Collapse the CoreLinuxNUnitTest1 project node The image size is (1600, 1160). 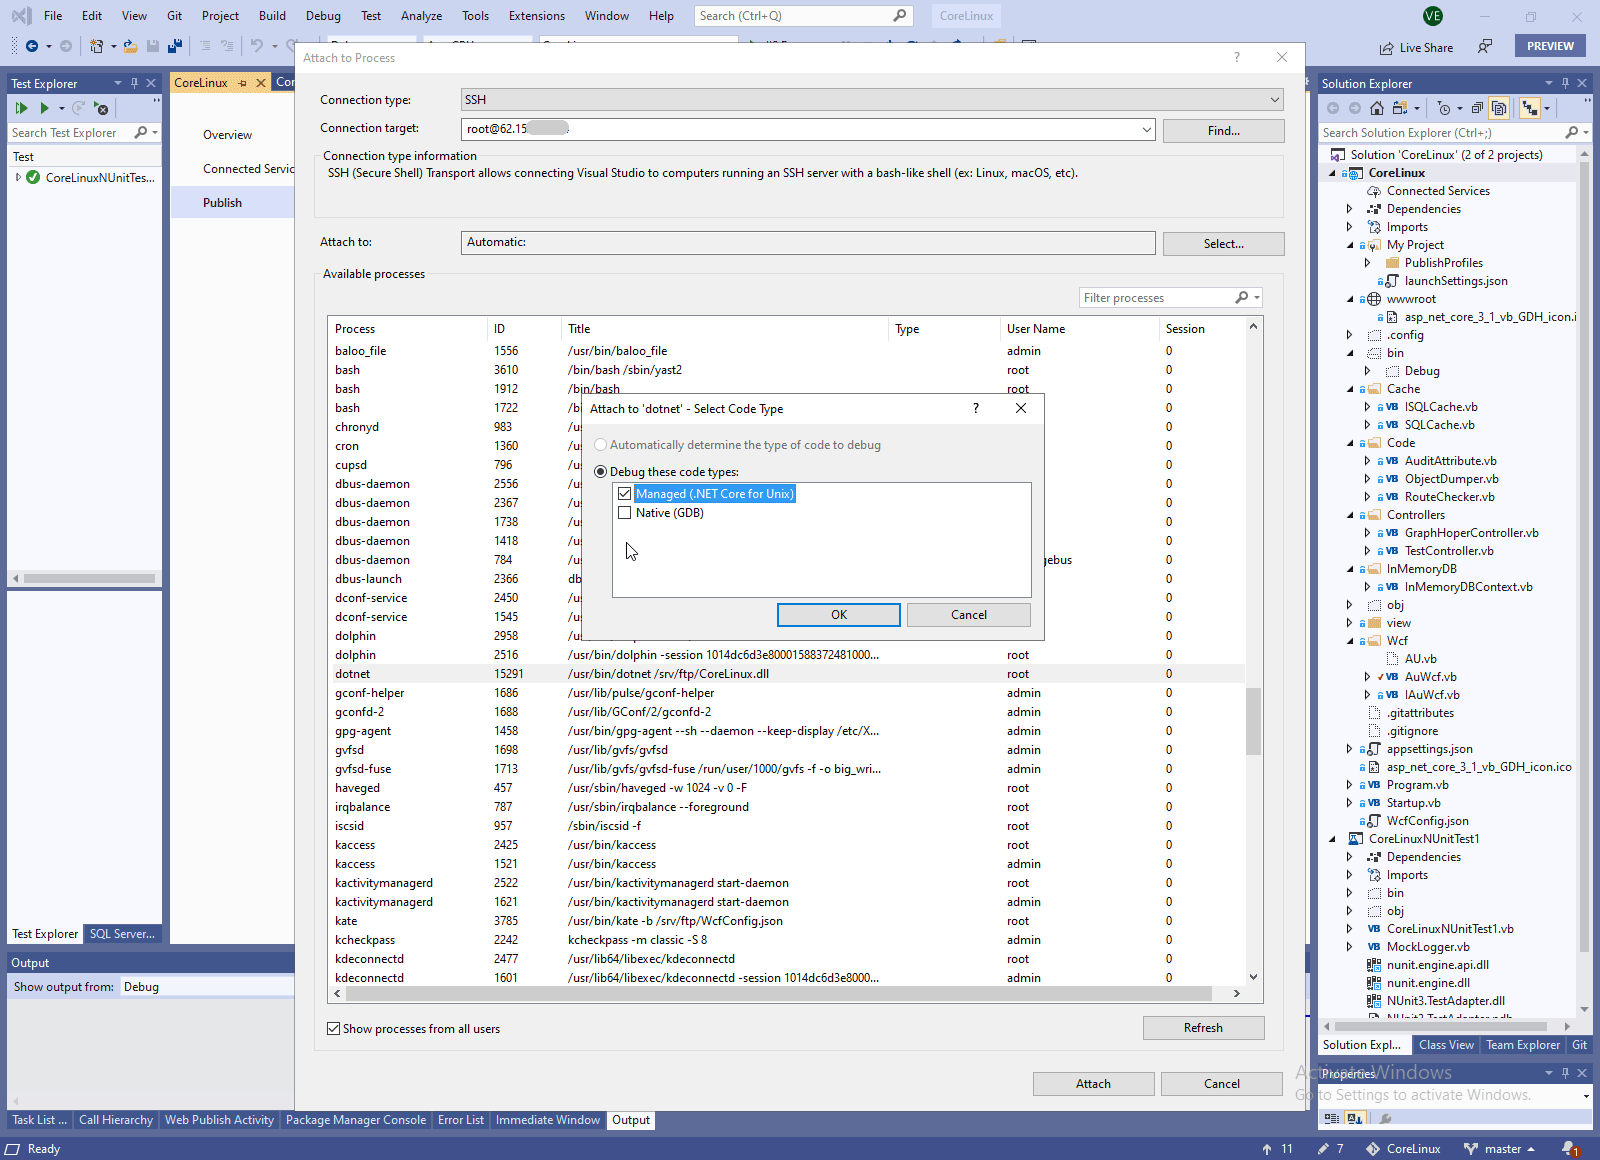pos(1331,839)
